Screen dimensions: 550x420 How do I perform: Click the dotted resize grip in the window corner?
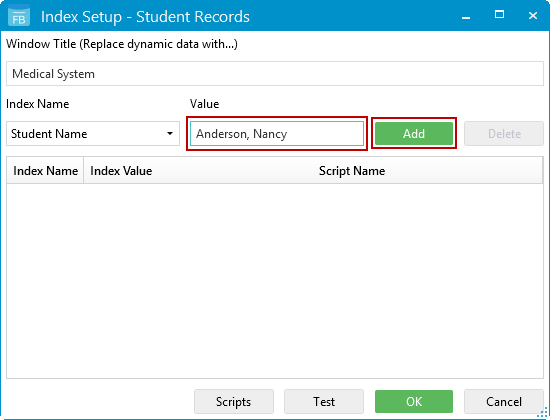543,413
